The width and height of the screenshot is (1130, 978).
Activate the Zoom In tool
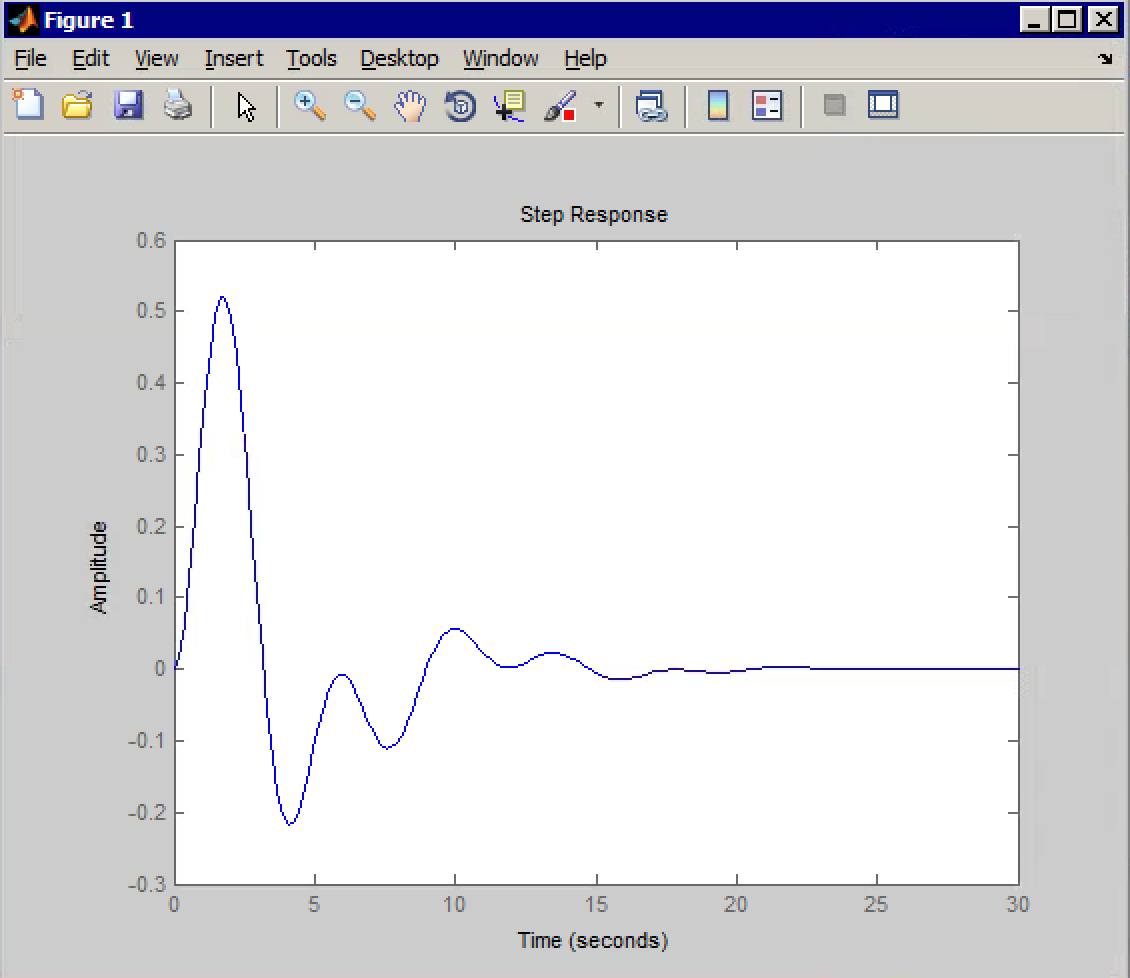310,107
